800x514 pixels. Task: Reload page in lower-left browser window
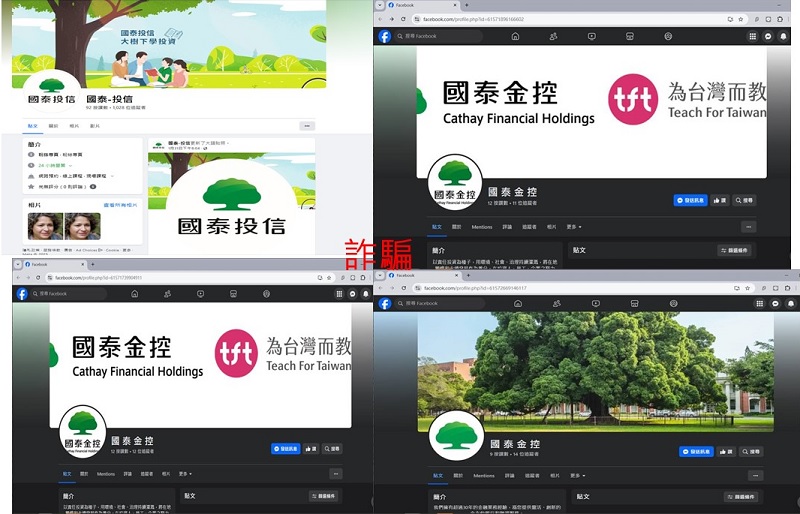[x=38, y=278]
